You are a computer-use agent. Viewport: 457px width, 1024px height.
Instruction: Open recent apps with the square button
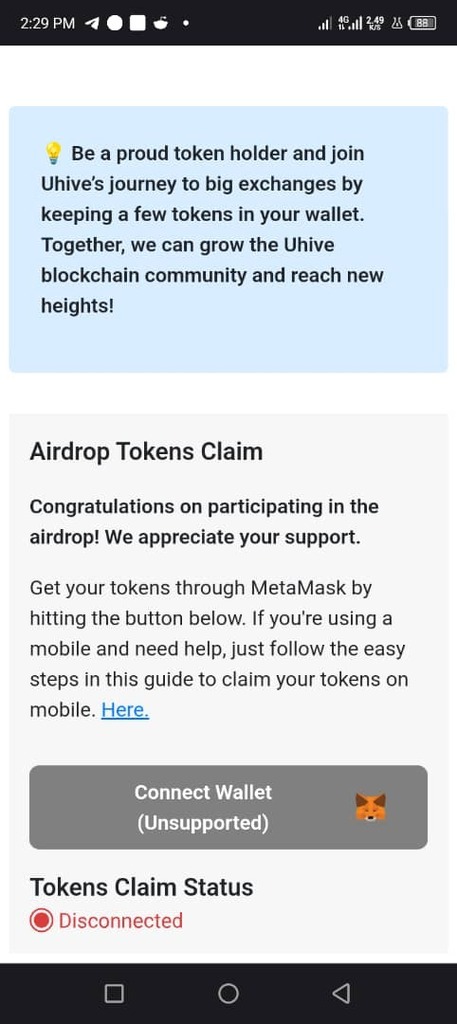[114, 993]
